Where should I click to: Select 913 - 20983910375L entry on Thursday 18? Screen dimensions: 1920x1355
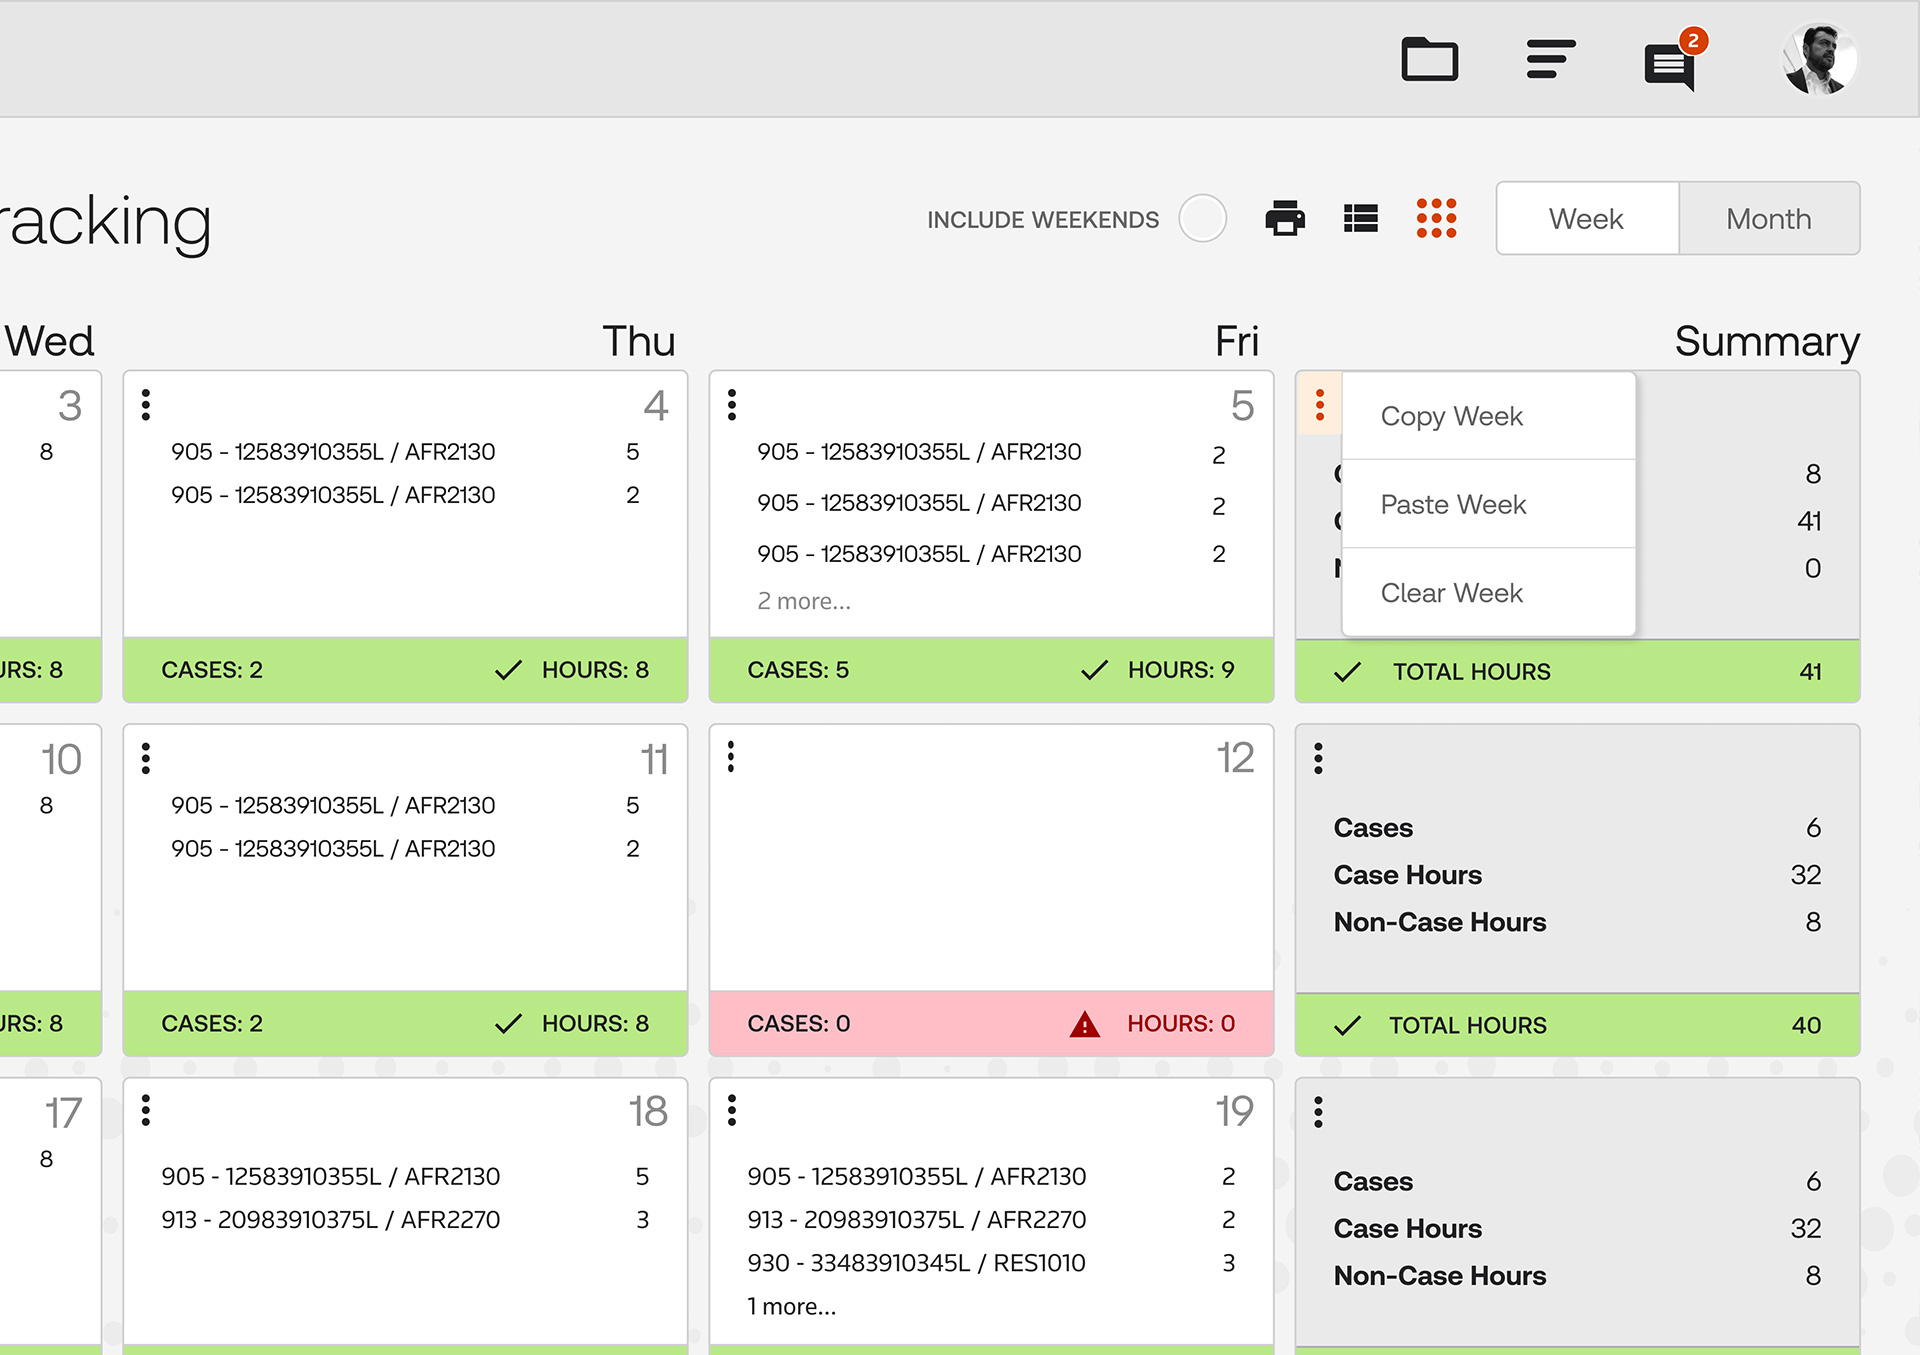click(x=405, y=1220)
